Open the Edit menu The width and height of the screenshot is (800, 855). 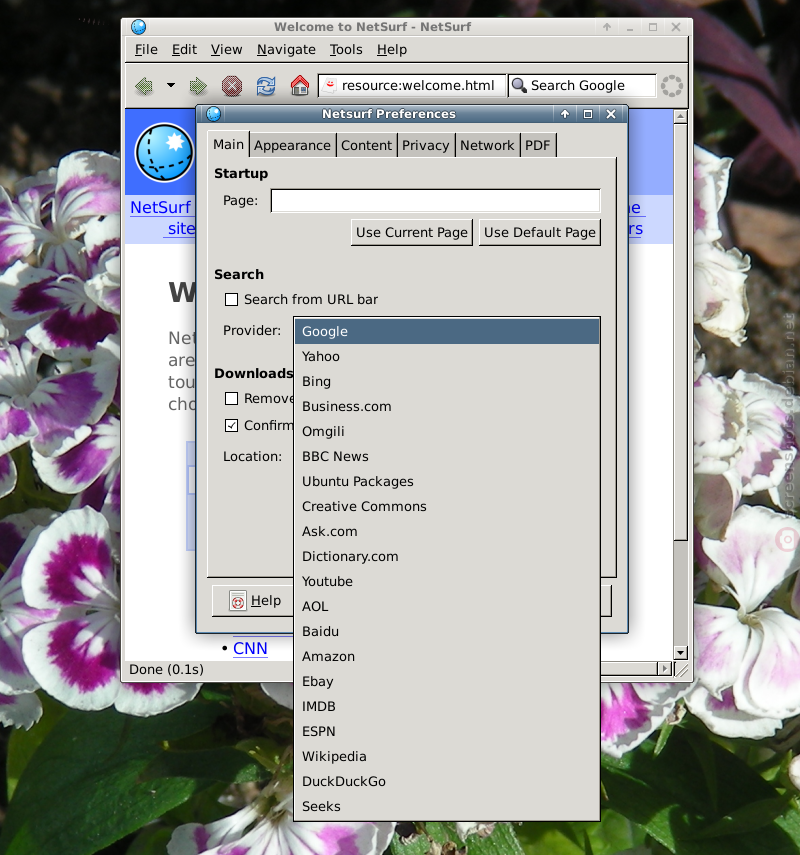click(184, 50)
